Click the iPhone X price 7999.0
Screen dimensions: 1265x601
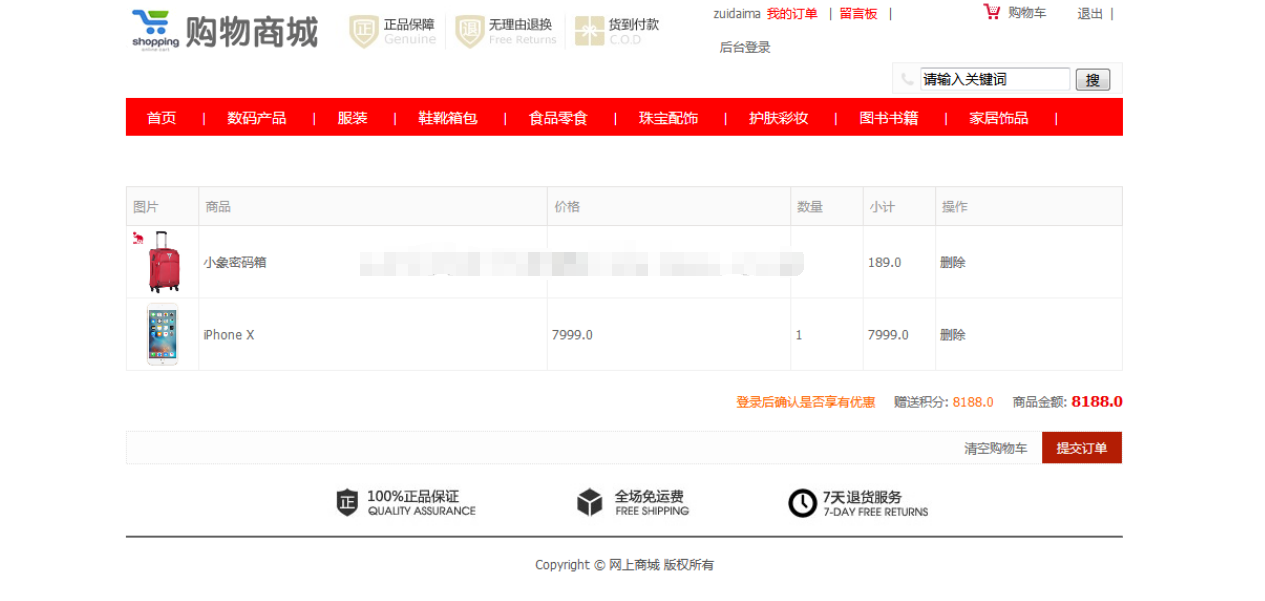coord(572,335)
